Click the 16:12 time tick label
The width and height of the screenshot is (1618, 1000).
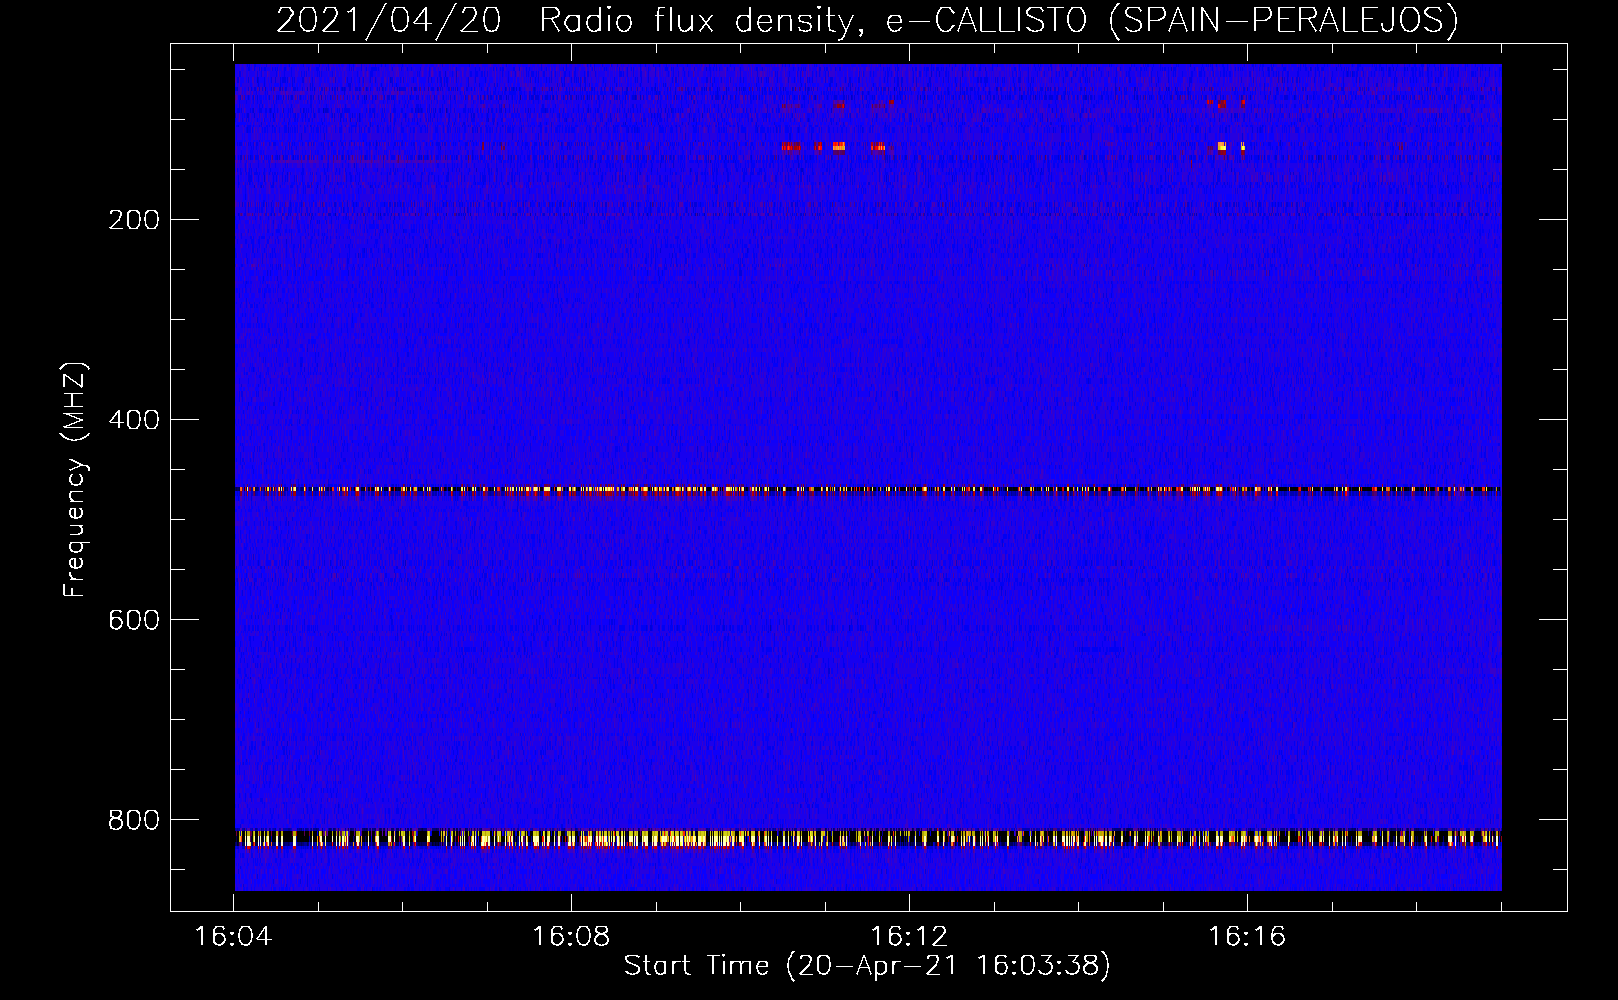[x=909, y=937]
